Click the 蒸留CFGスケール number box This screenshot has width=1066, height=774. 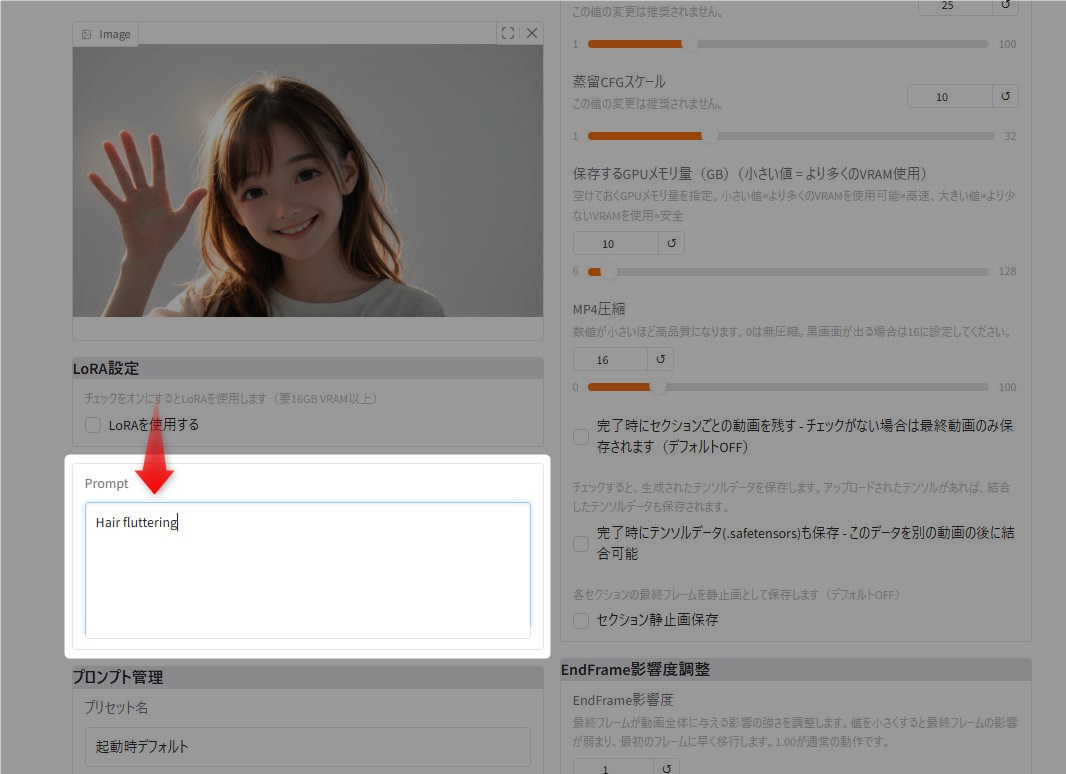948,97
